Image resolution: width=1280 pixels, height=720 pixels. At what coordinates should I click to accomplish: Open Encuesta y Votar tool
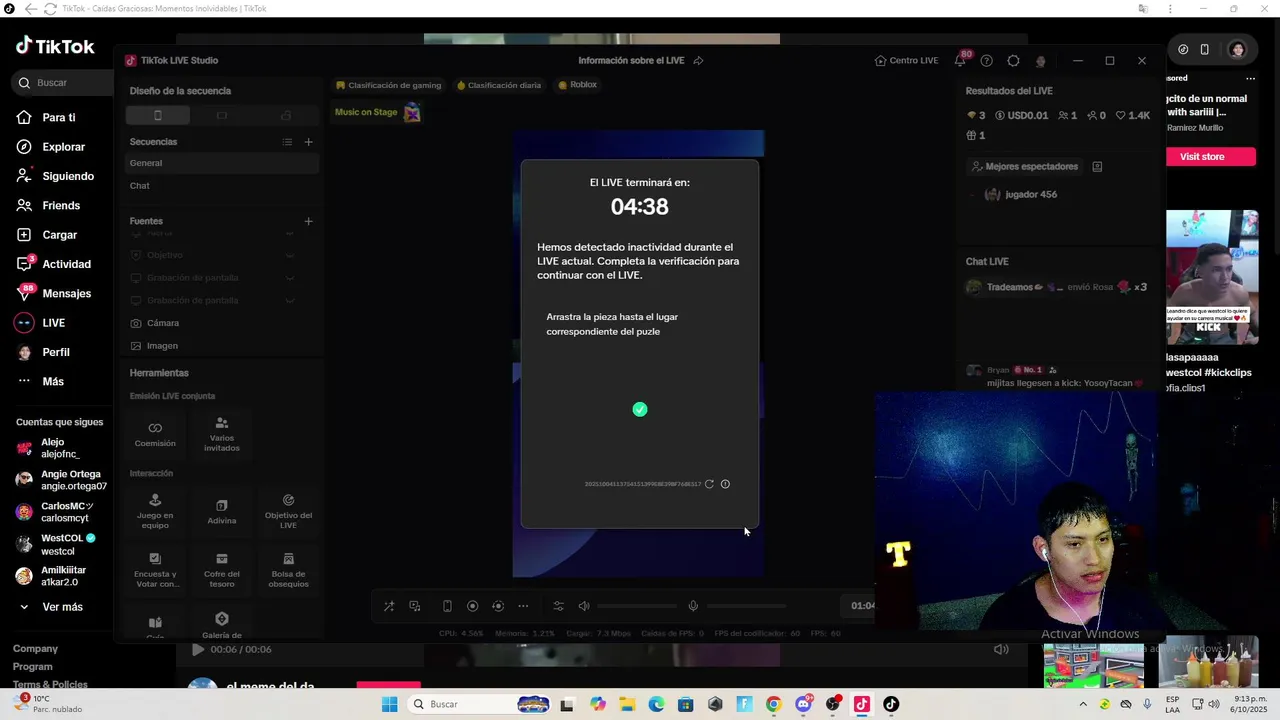[x=155, y=570]
